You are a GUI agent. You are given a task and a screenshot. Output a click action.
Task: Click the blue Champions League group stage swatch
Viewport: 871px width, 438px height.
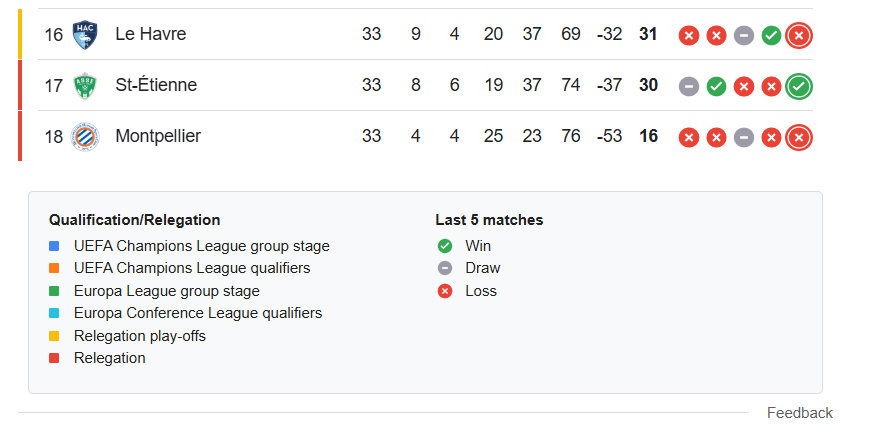click(54, 246)
